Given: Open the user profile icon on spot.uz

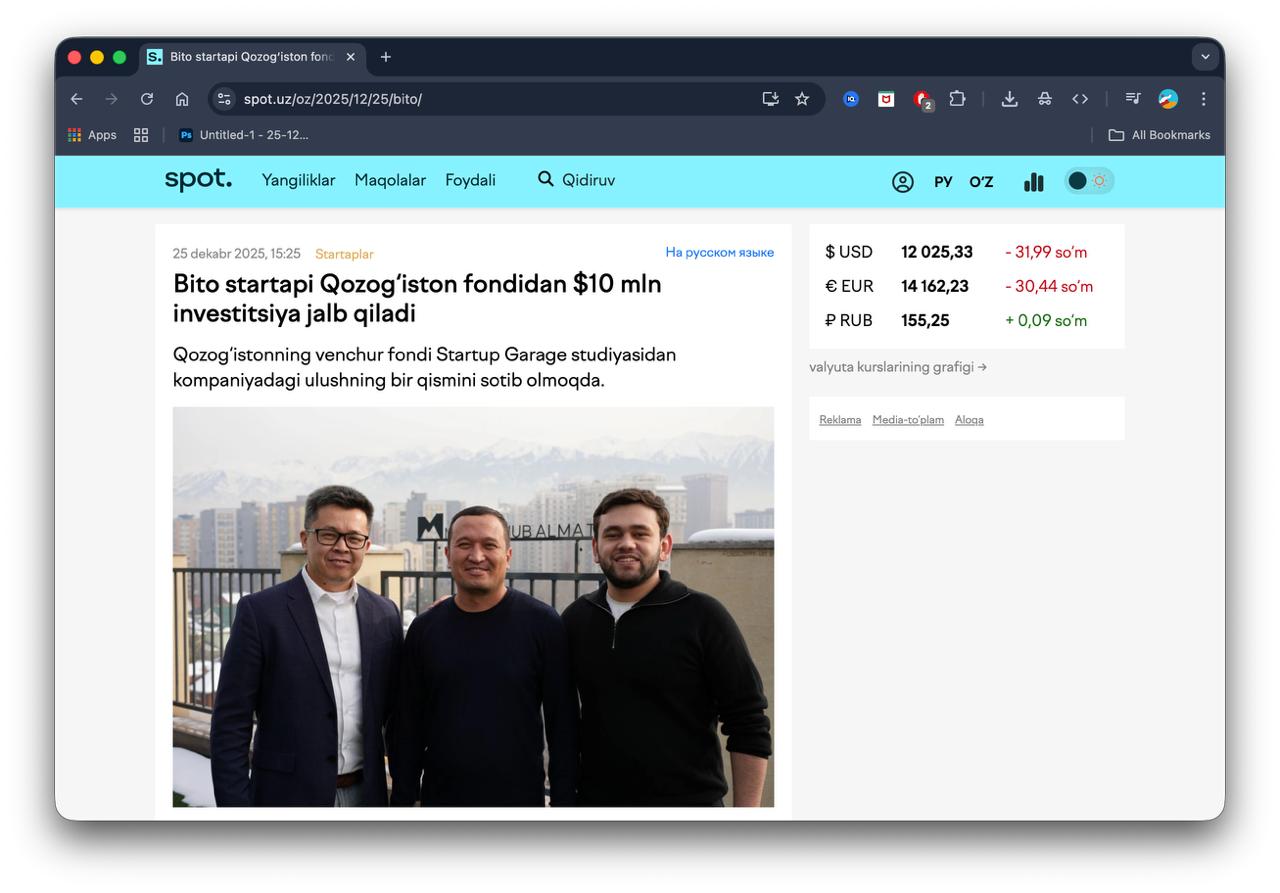Looking at the screenshot, I should pyautogui.click(x=902, y=181).
